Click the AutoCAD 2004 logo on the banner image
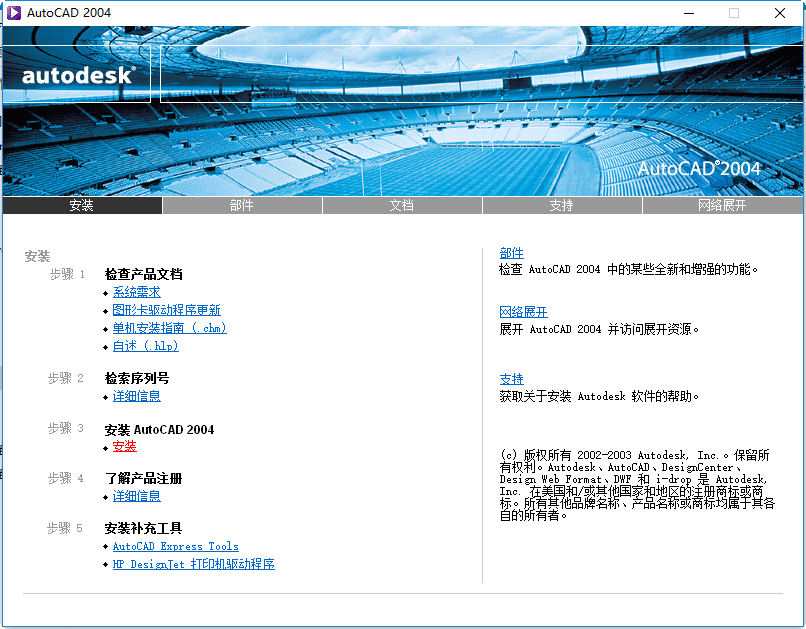This screenshot has width=806, height=629. click(x=698, y=170)
